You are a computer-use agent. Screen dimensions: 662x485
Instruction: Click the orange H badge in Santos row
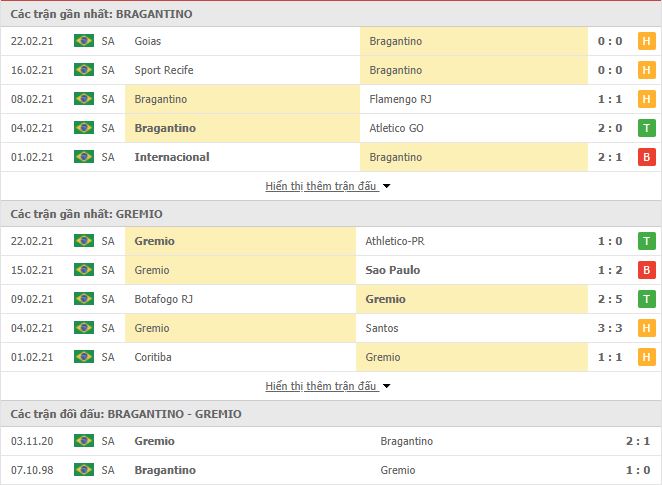pos(646,328)
